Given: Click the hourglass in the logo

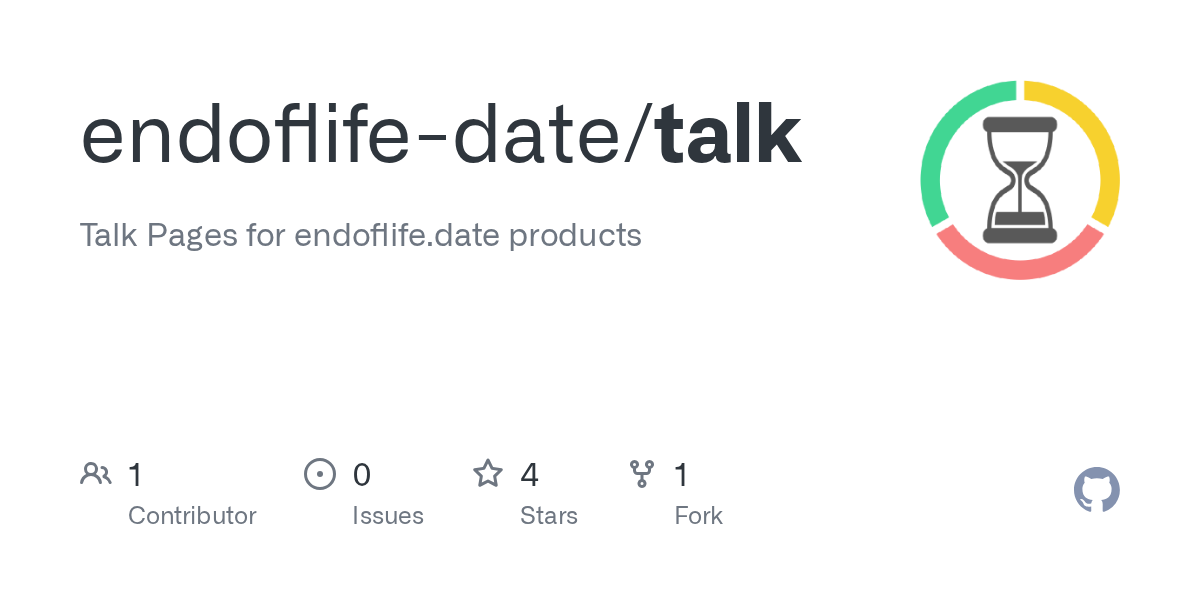Looking at the screenshot, I should [1019, 180].
